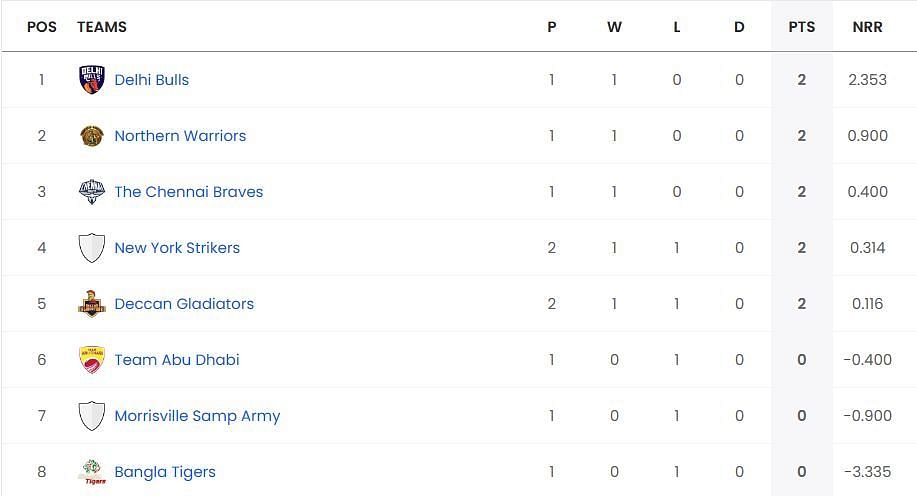Click the Morrisville Samp Army shield icon
This screenshot has height=496, width=917.
coord(92,416)
